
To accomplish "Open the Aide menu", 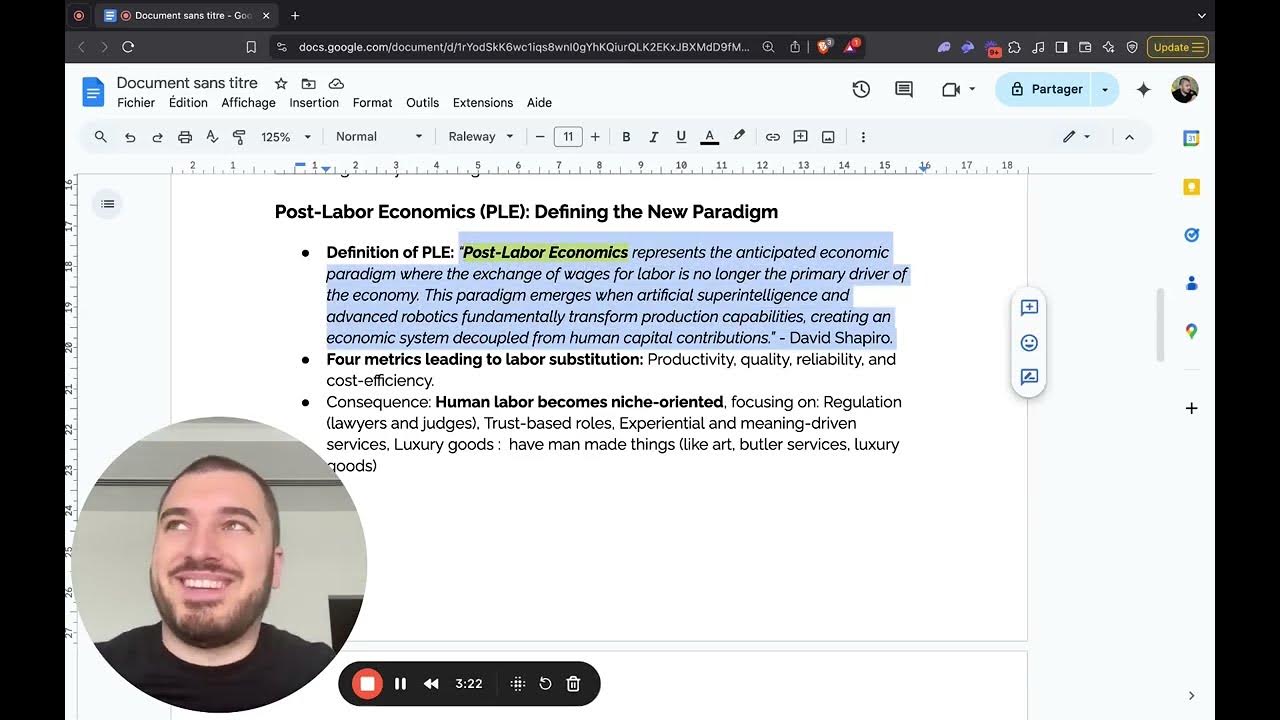I will [x=539, y=102].
